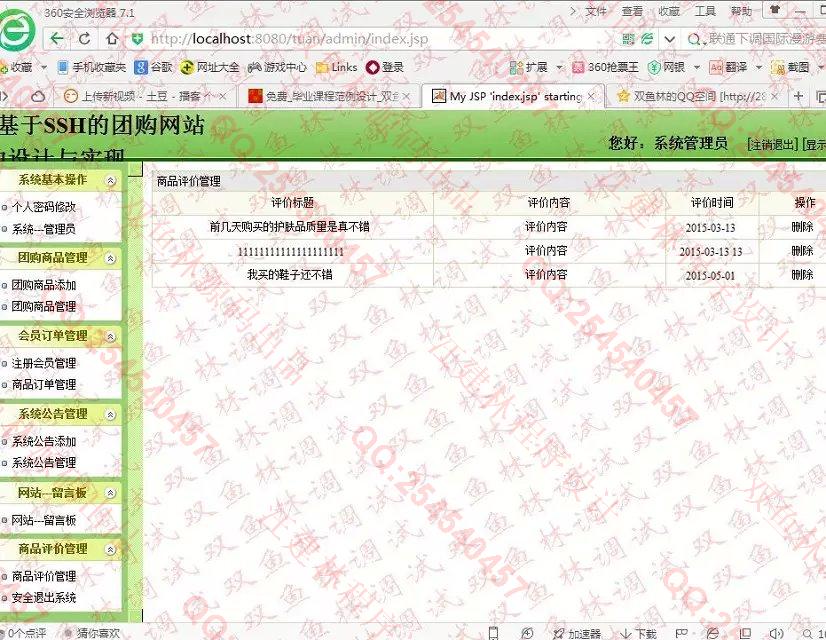The height and width of the screenshot is (640, 826).
Task: Collapse the 系统基本操作 panel
Action: (x=111, y=181)
